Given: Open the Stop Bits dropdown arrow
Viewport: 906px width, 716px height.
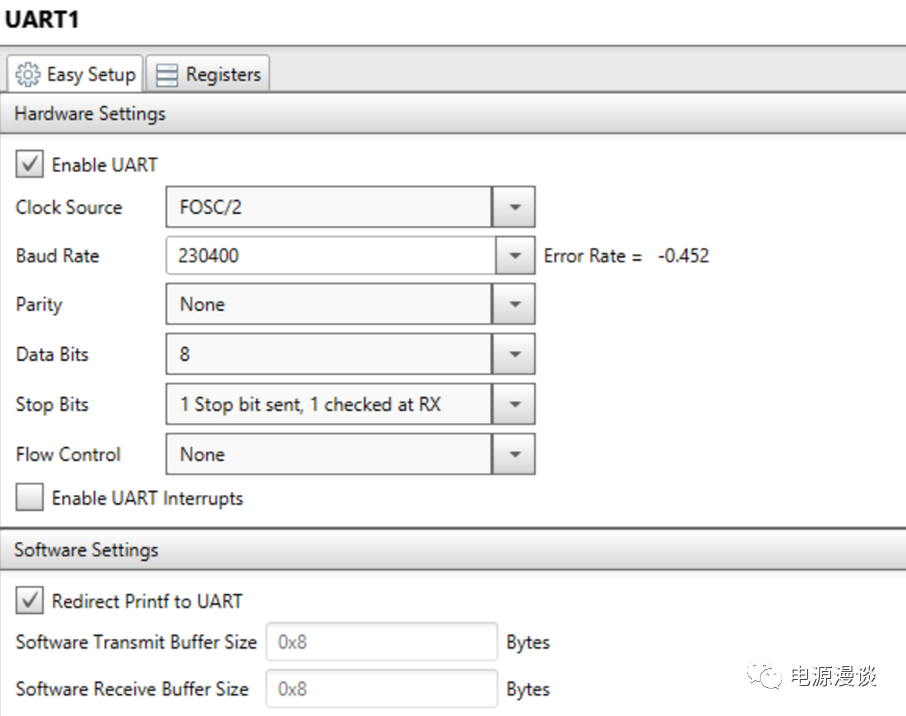Looking at the screenshot, I should [x=514, y=405].
